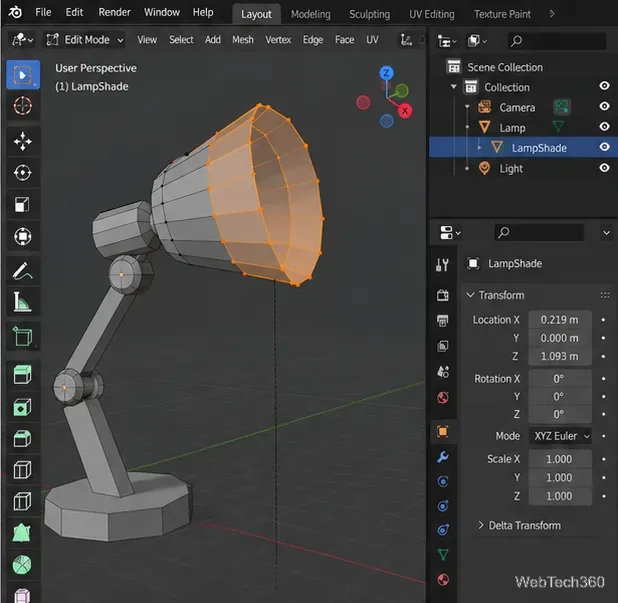Open the File menu
Image resolution: width=618 pixels, height=603 pixels.
[x=43, y=12]
